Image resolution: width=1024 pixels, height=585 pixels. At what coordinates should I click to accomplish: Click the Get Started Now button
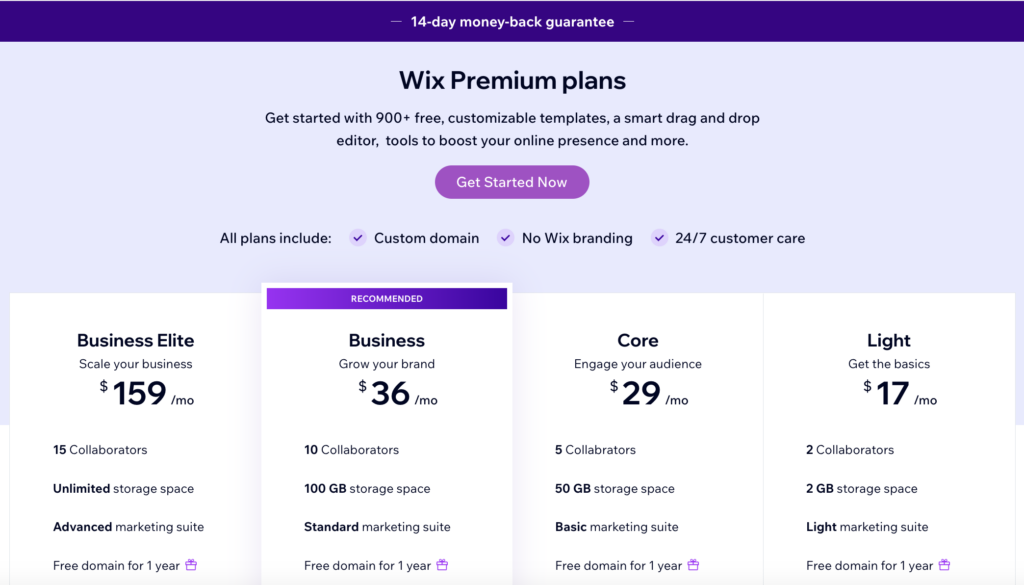[x=511, y=182]
